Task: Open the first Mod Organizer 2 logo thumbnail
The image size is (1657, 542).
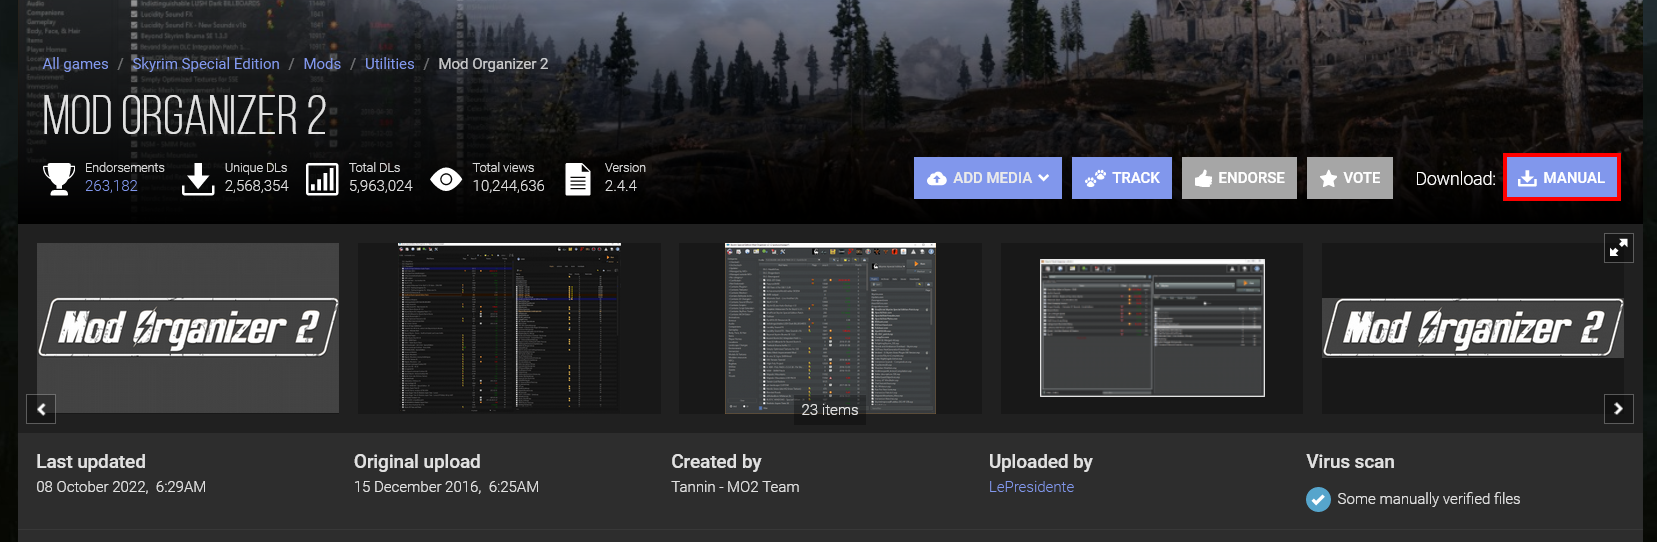Action: point(188,328)
